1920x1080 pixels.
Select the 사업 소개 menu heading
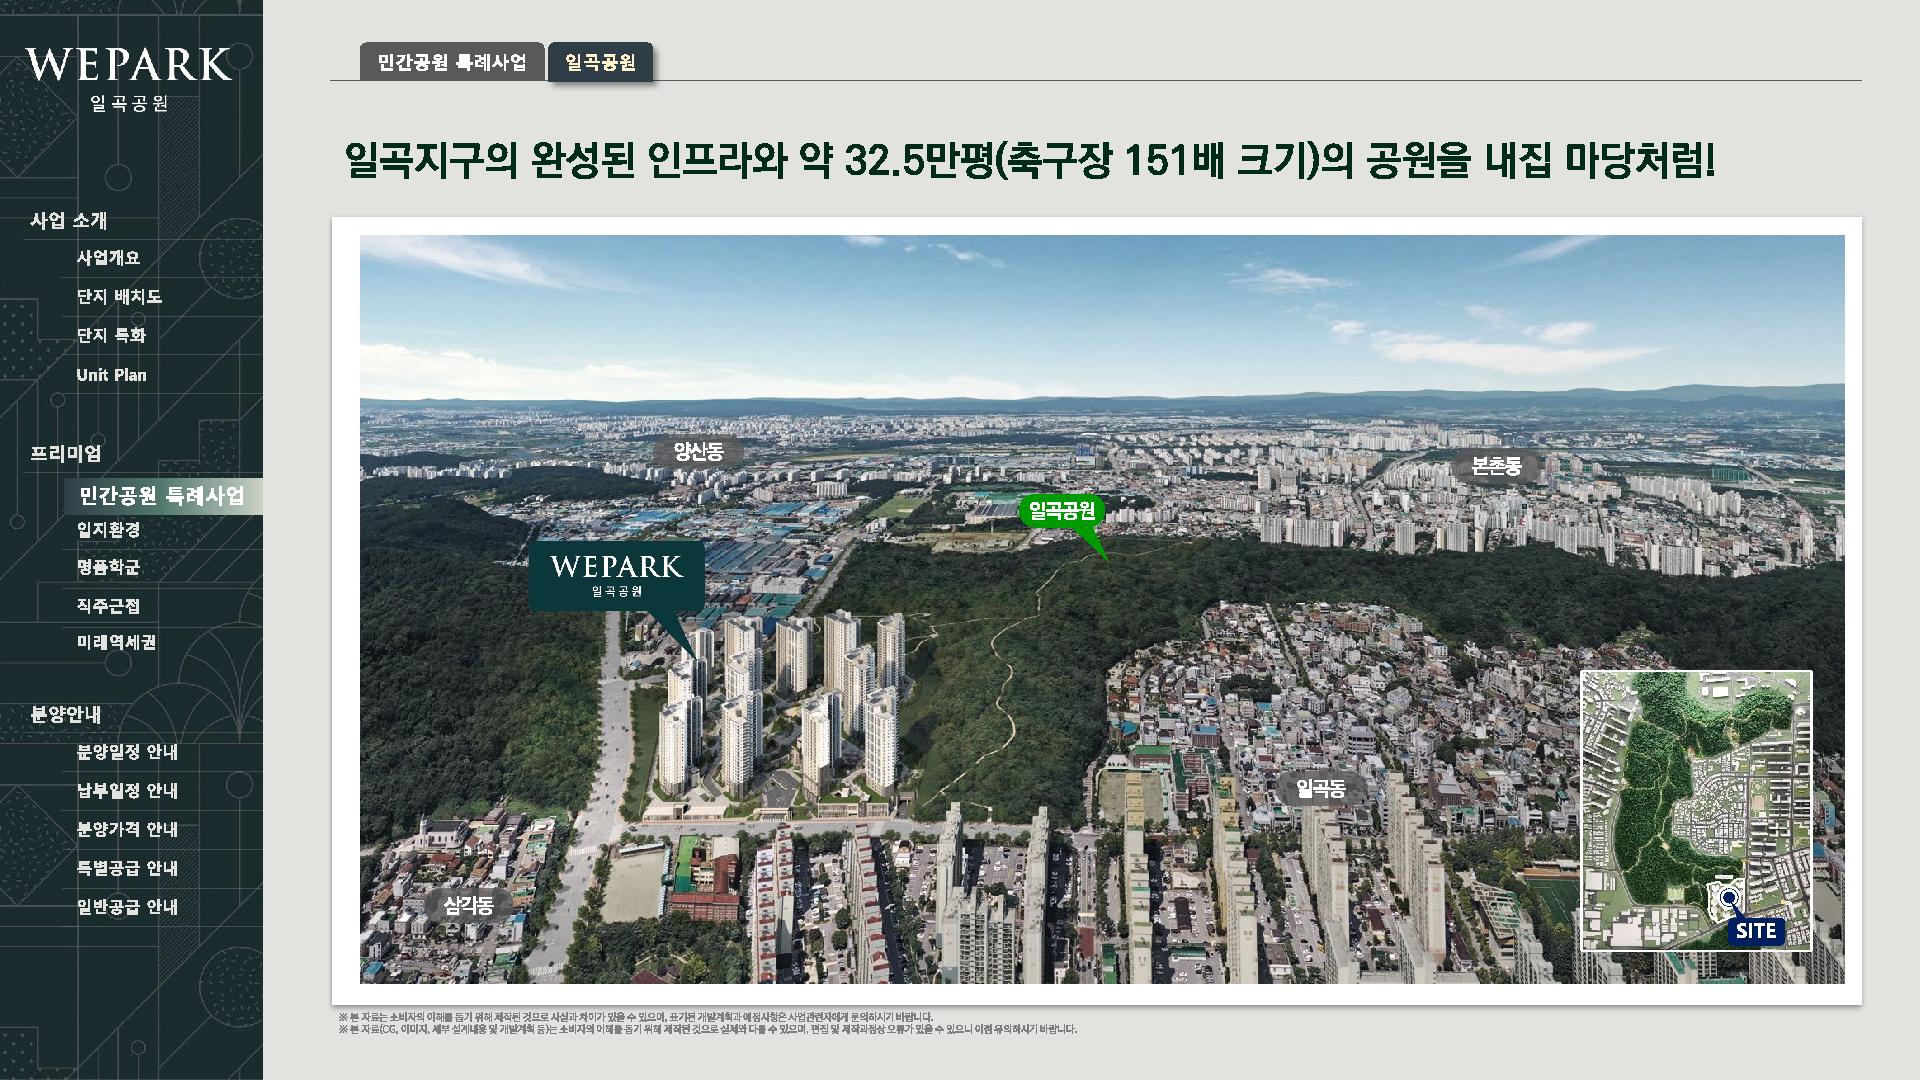click(68, 220)
